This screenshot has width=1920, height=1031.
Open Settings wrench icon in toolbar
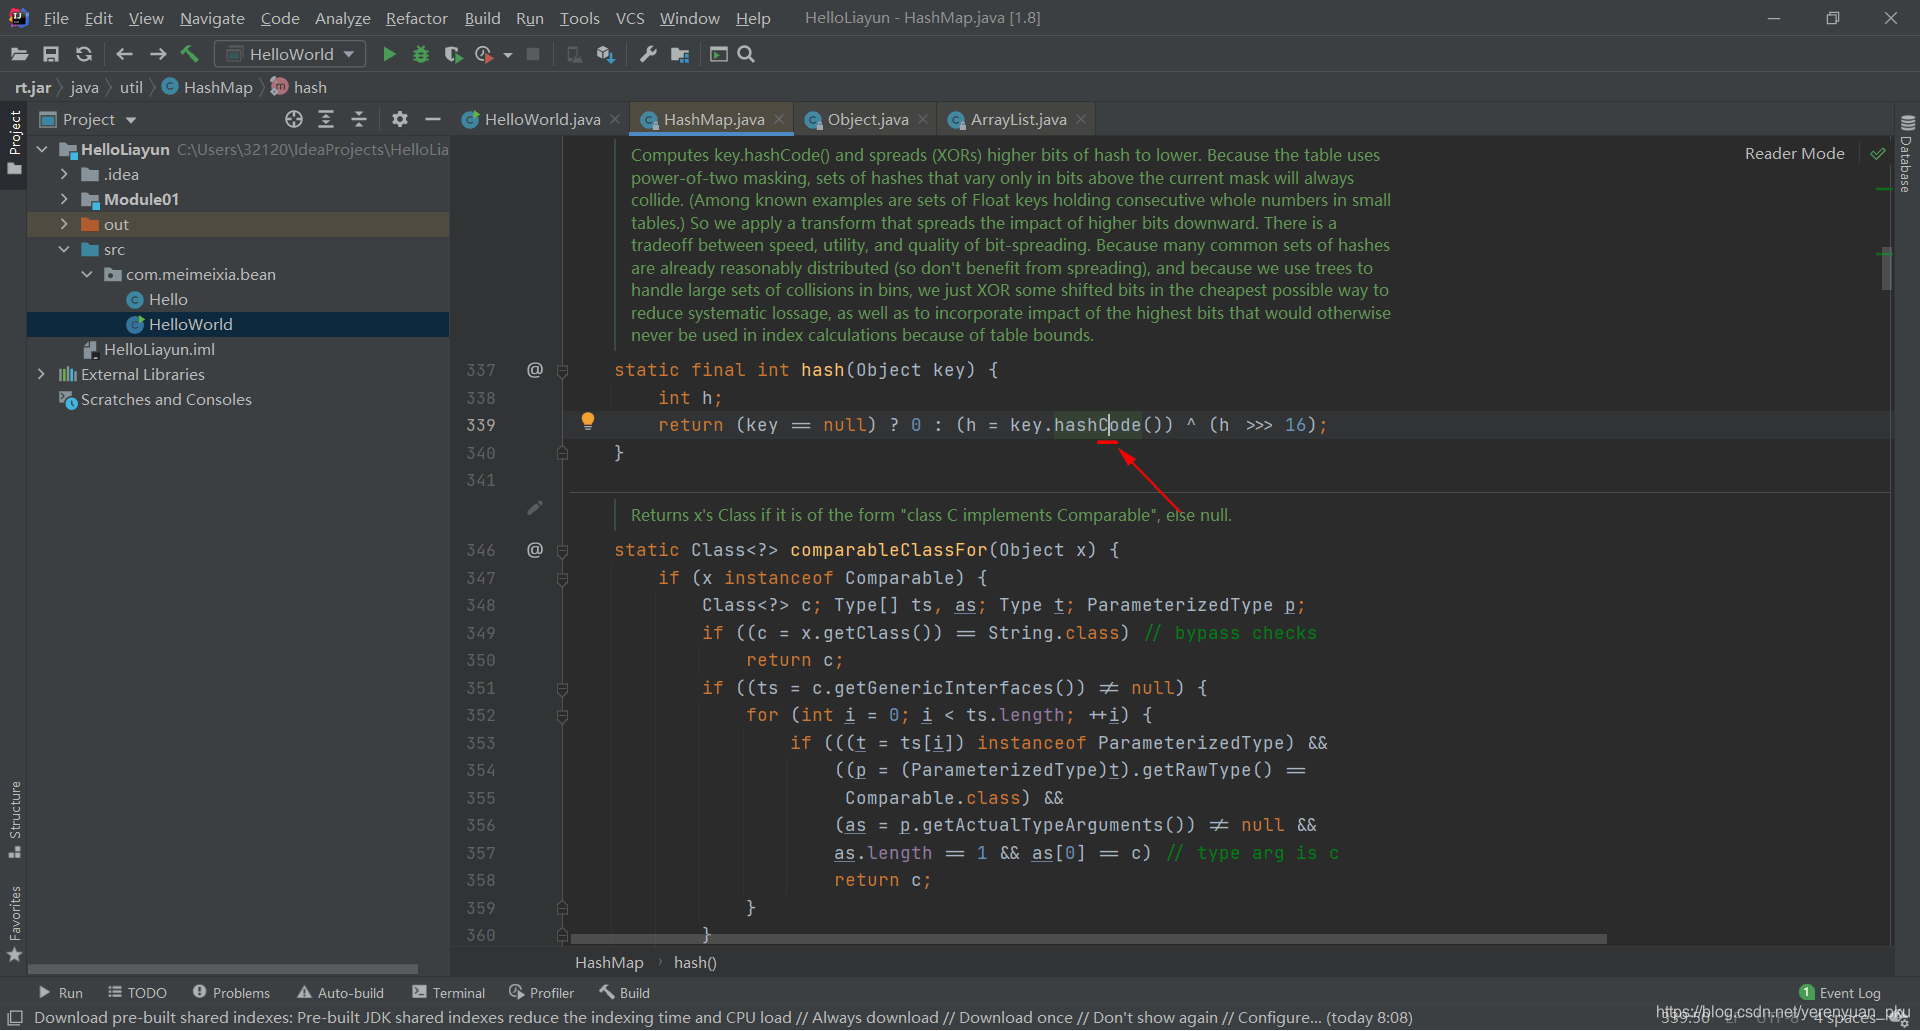[648, 54]
